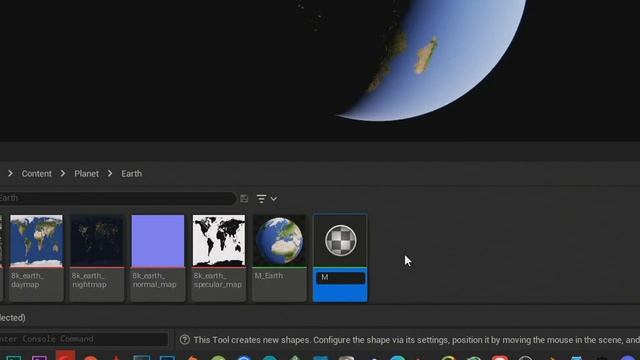Select the M_Earth material asset
640x360 pixels.
[279, 258]
